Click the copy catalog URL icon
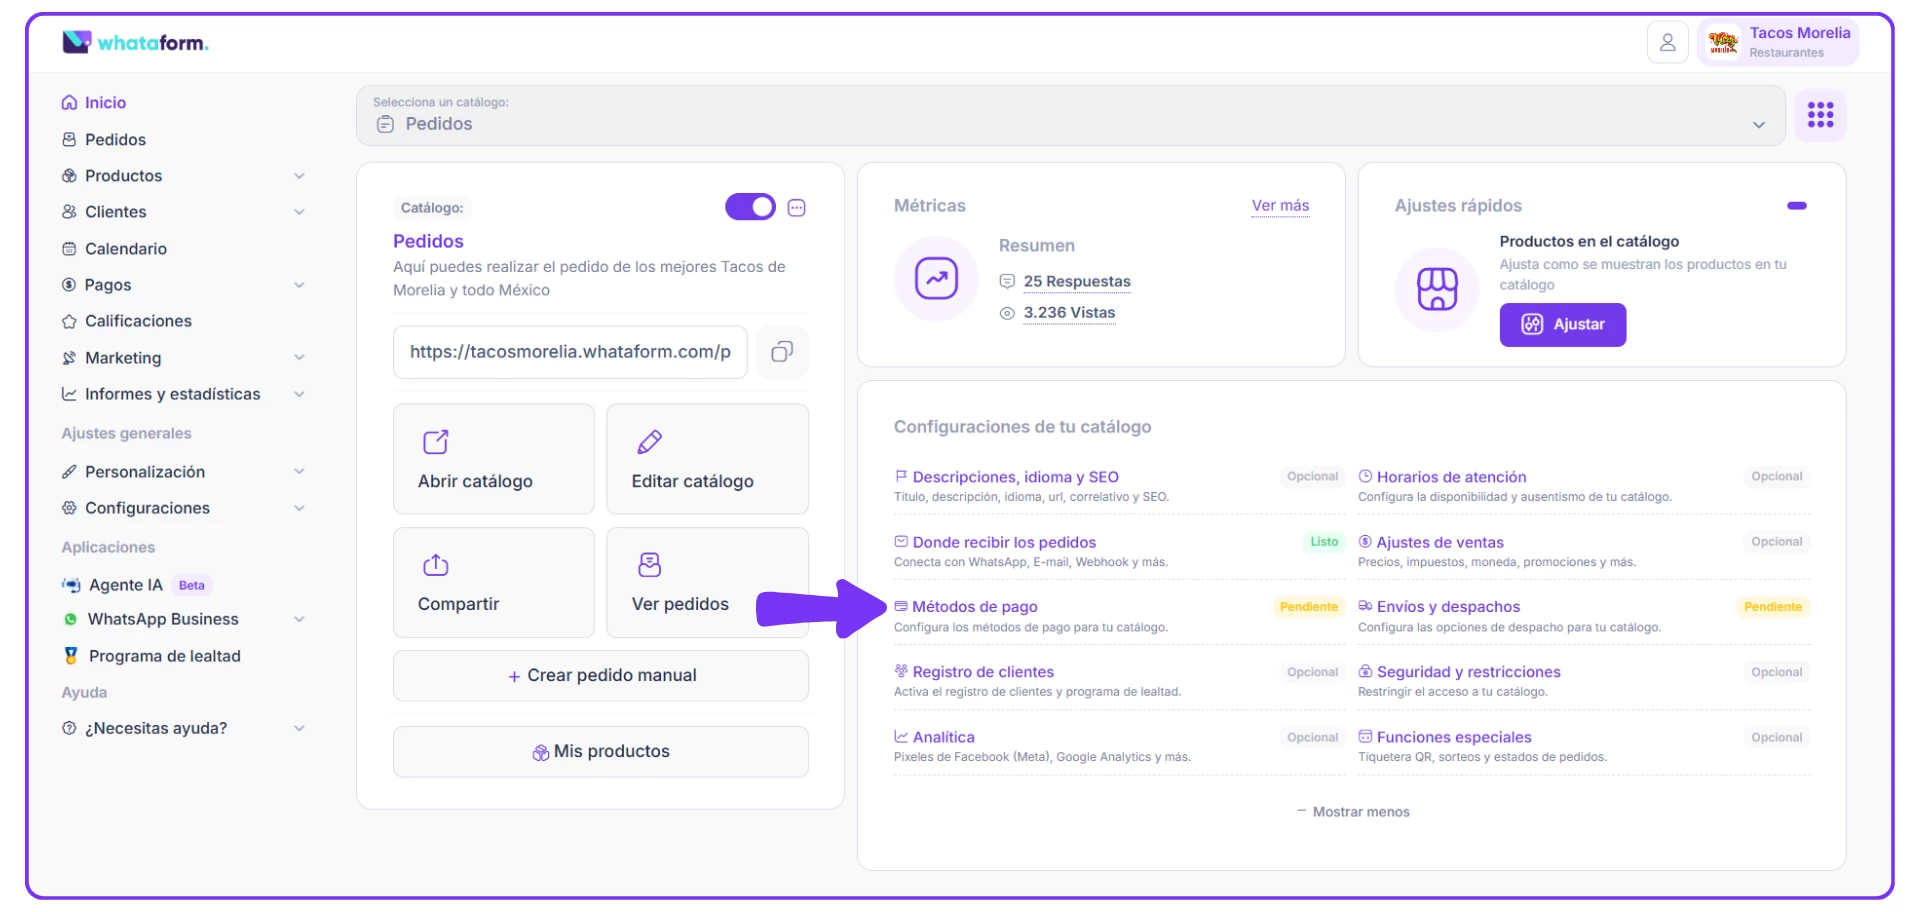The height and width of the screenshot is (912, 1920). 782,352
